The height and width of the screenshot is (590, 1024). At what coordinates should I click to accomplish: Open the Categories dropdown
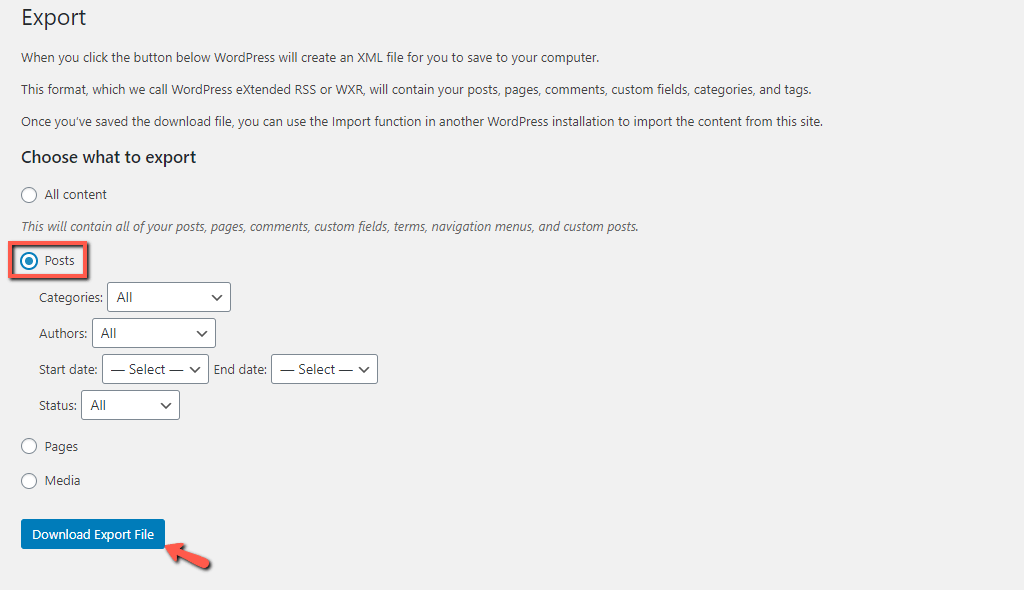click(x=169, y=297)
